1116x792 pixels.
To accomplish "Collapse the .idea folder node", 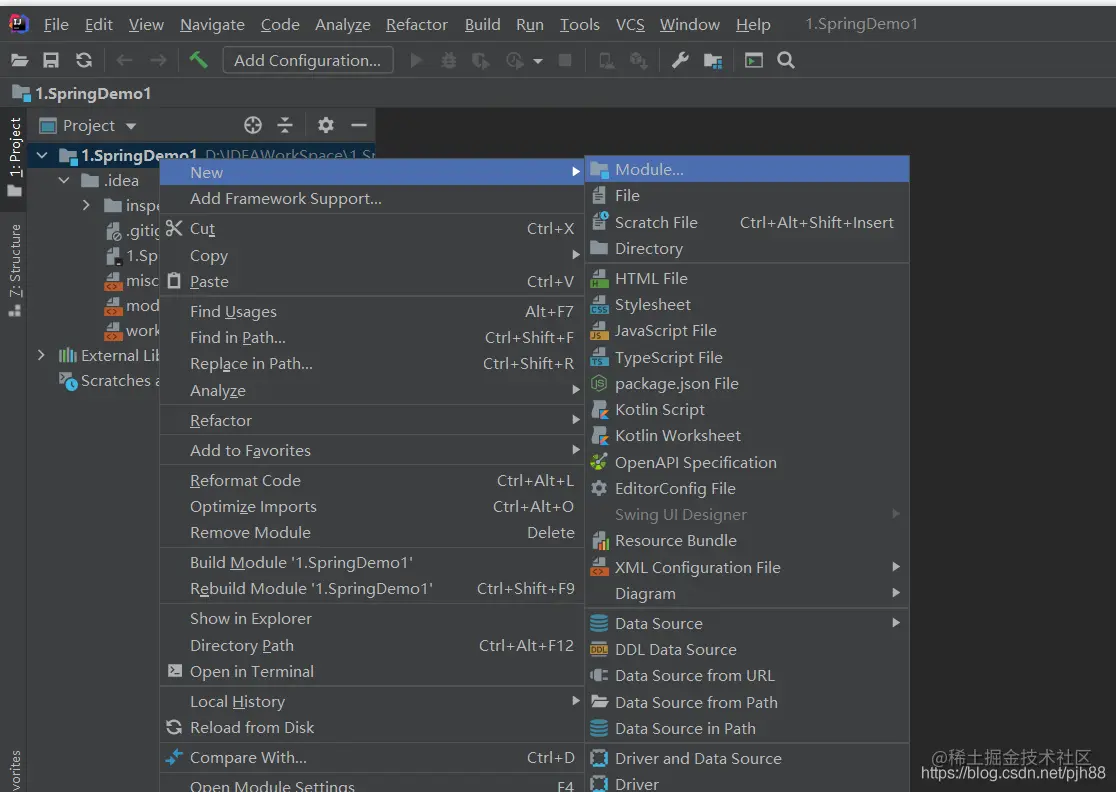I will (64, 181).
